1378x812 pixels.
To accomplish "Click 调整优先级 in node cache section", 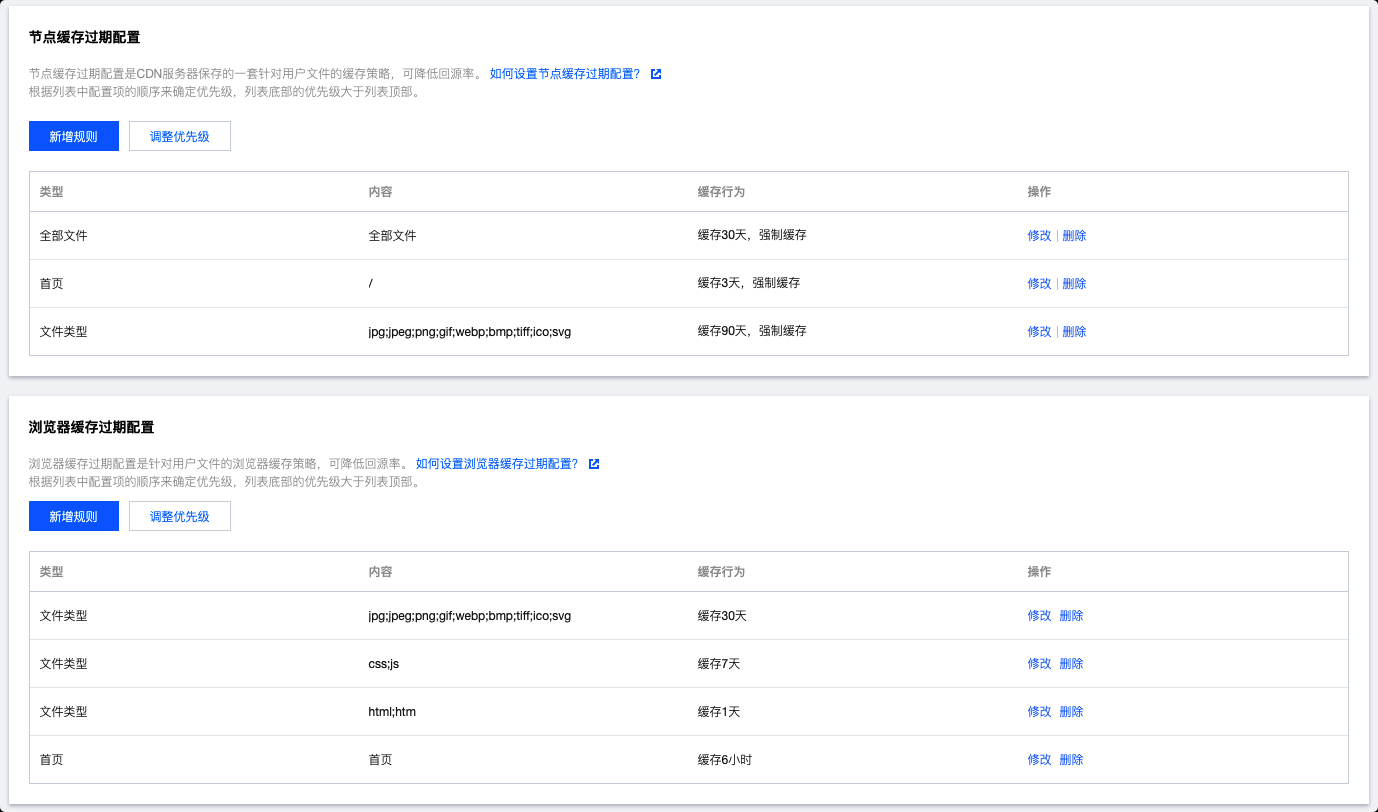I will point(180,136).
